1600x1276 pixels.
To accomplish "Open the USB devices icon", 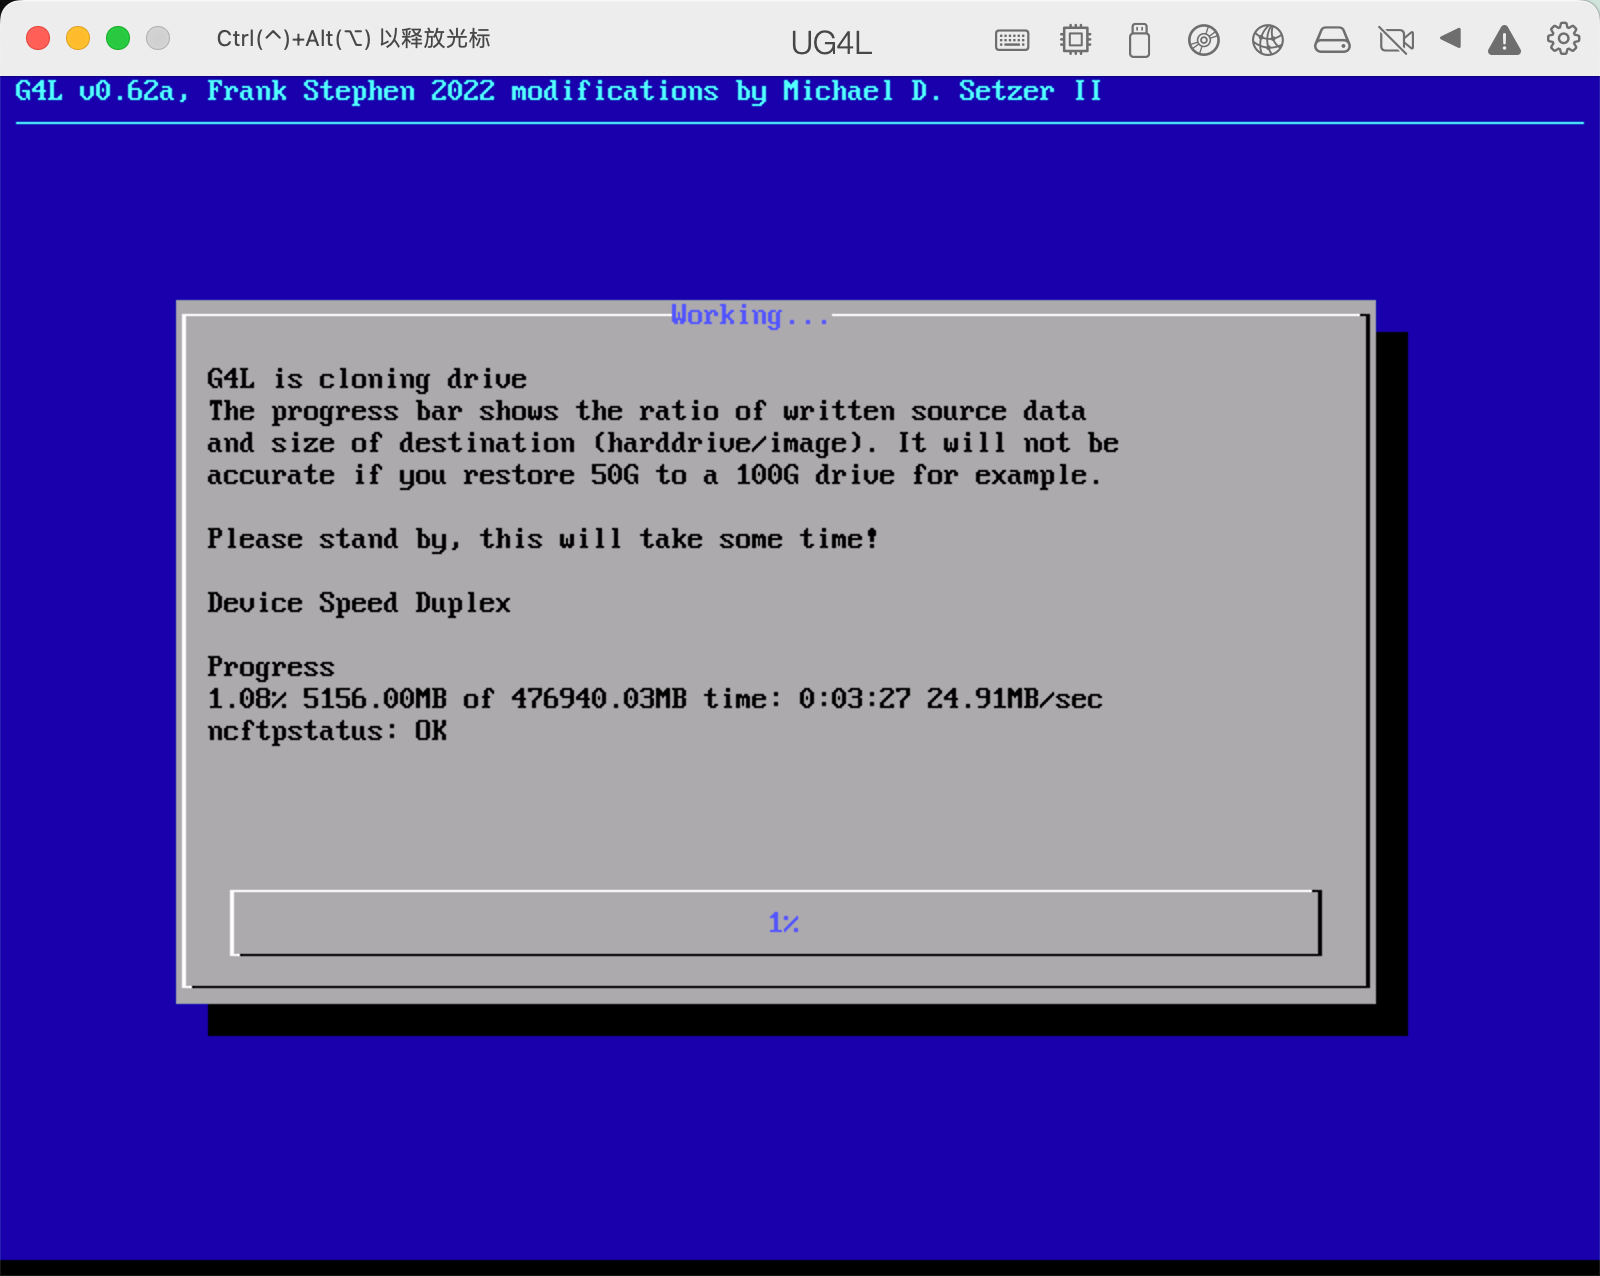I will point(1139,40).
